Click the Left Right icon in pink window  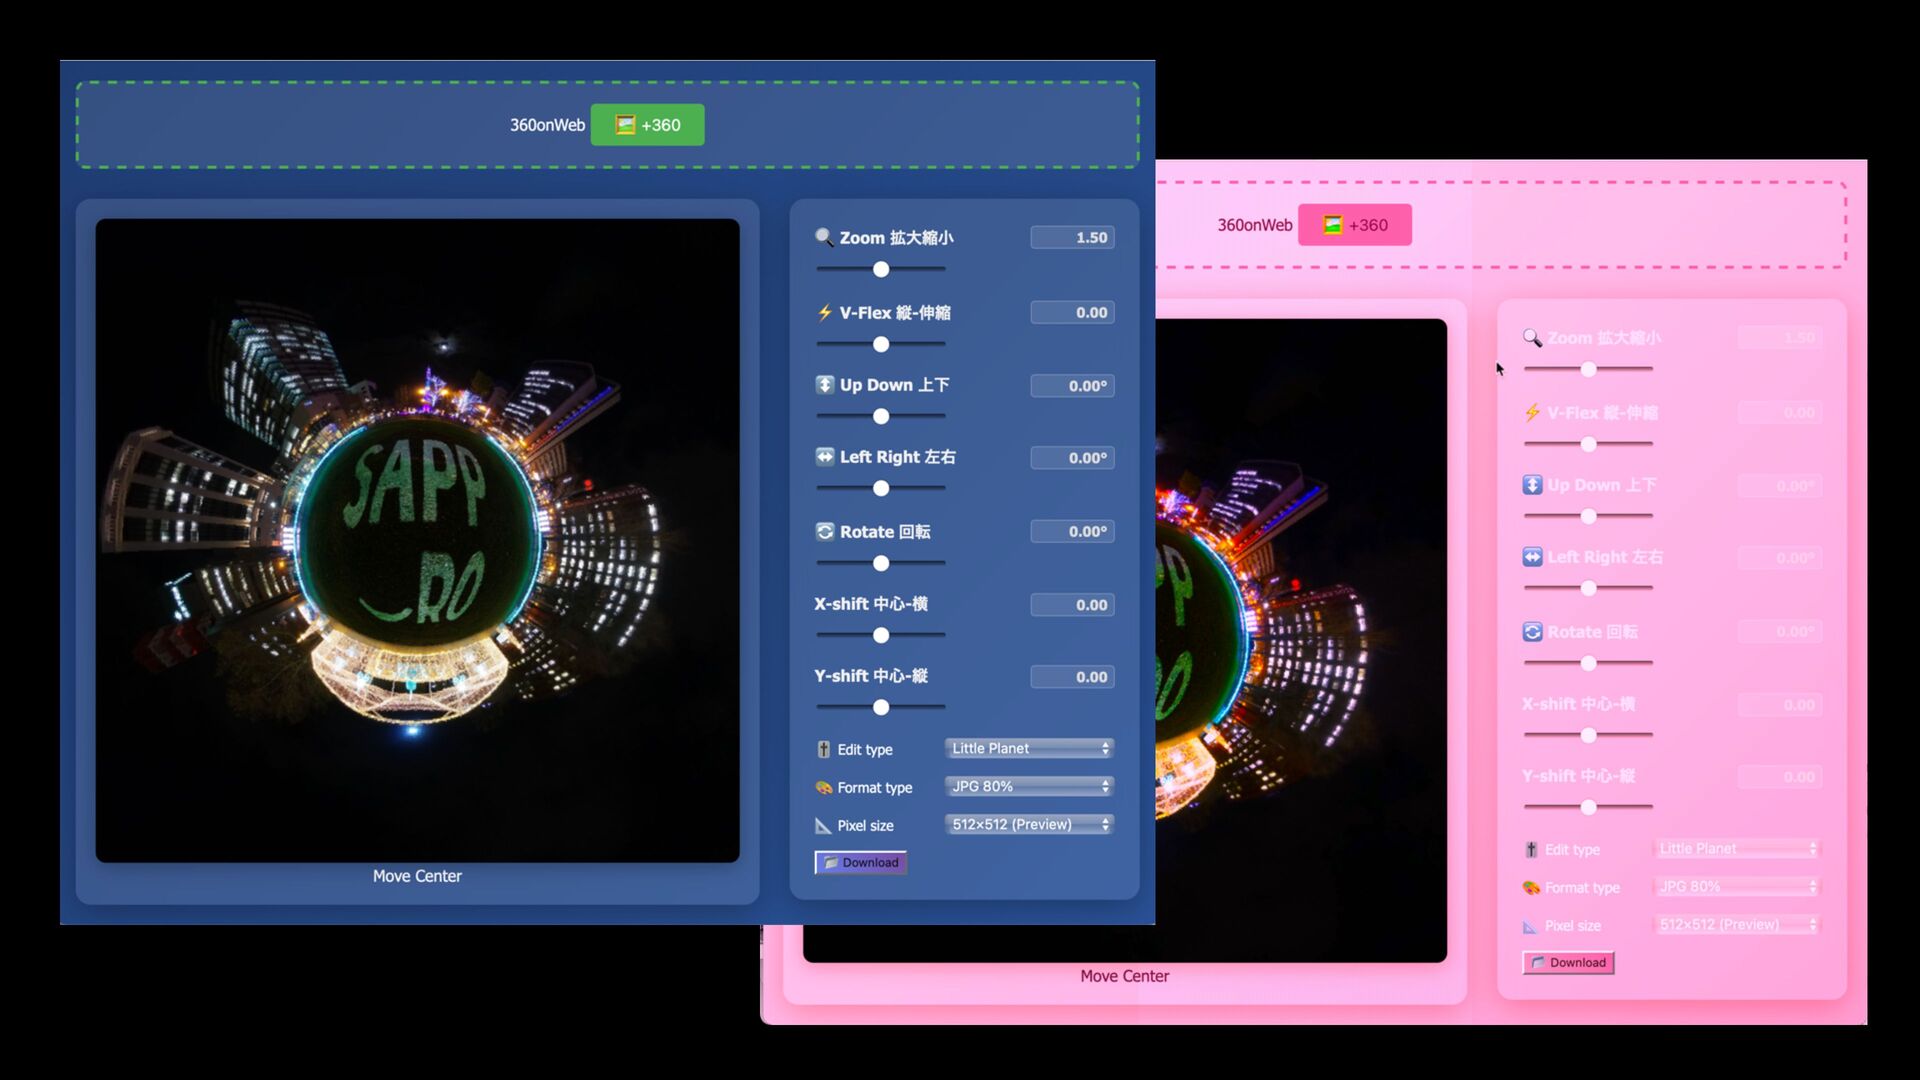[x=1532, y=557]
